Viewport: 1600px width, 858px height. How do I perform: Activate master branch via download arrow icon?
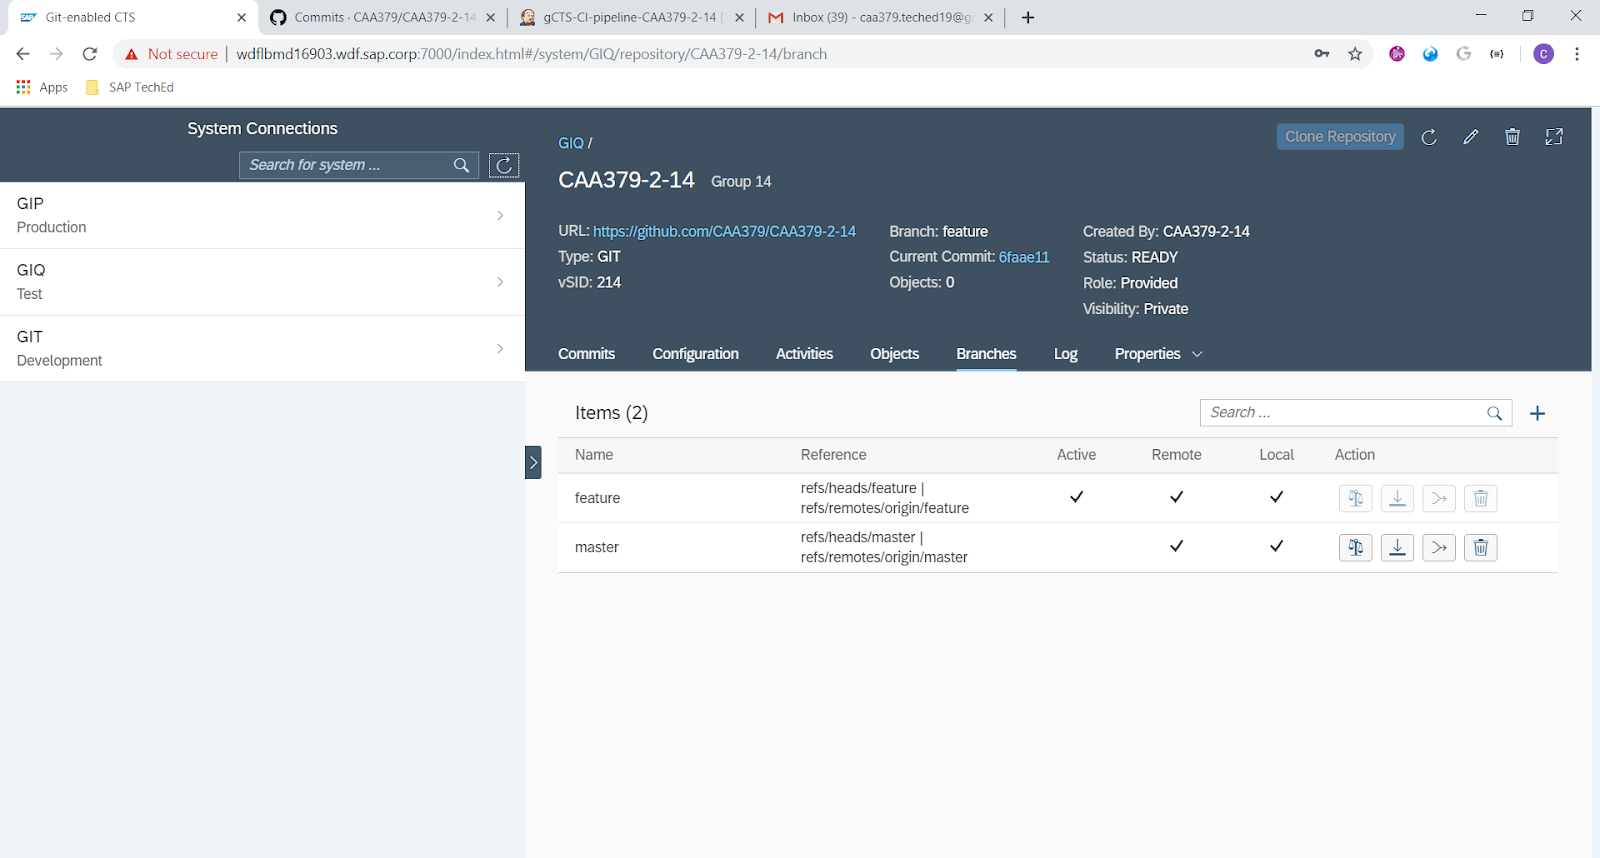1397,547
